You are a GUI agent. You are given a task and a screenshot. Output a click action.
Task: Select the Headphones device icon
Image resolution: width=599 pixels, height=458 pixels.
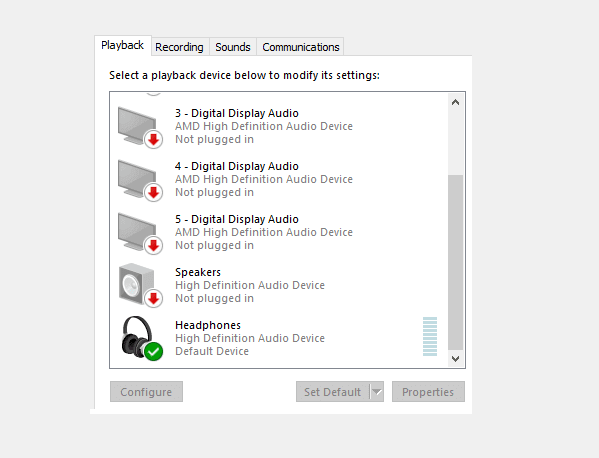coord(141,338)
